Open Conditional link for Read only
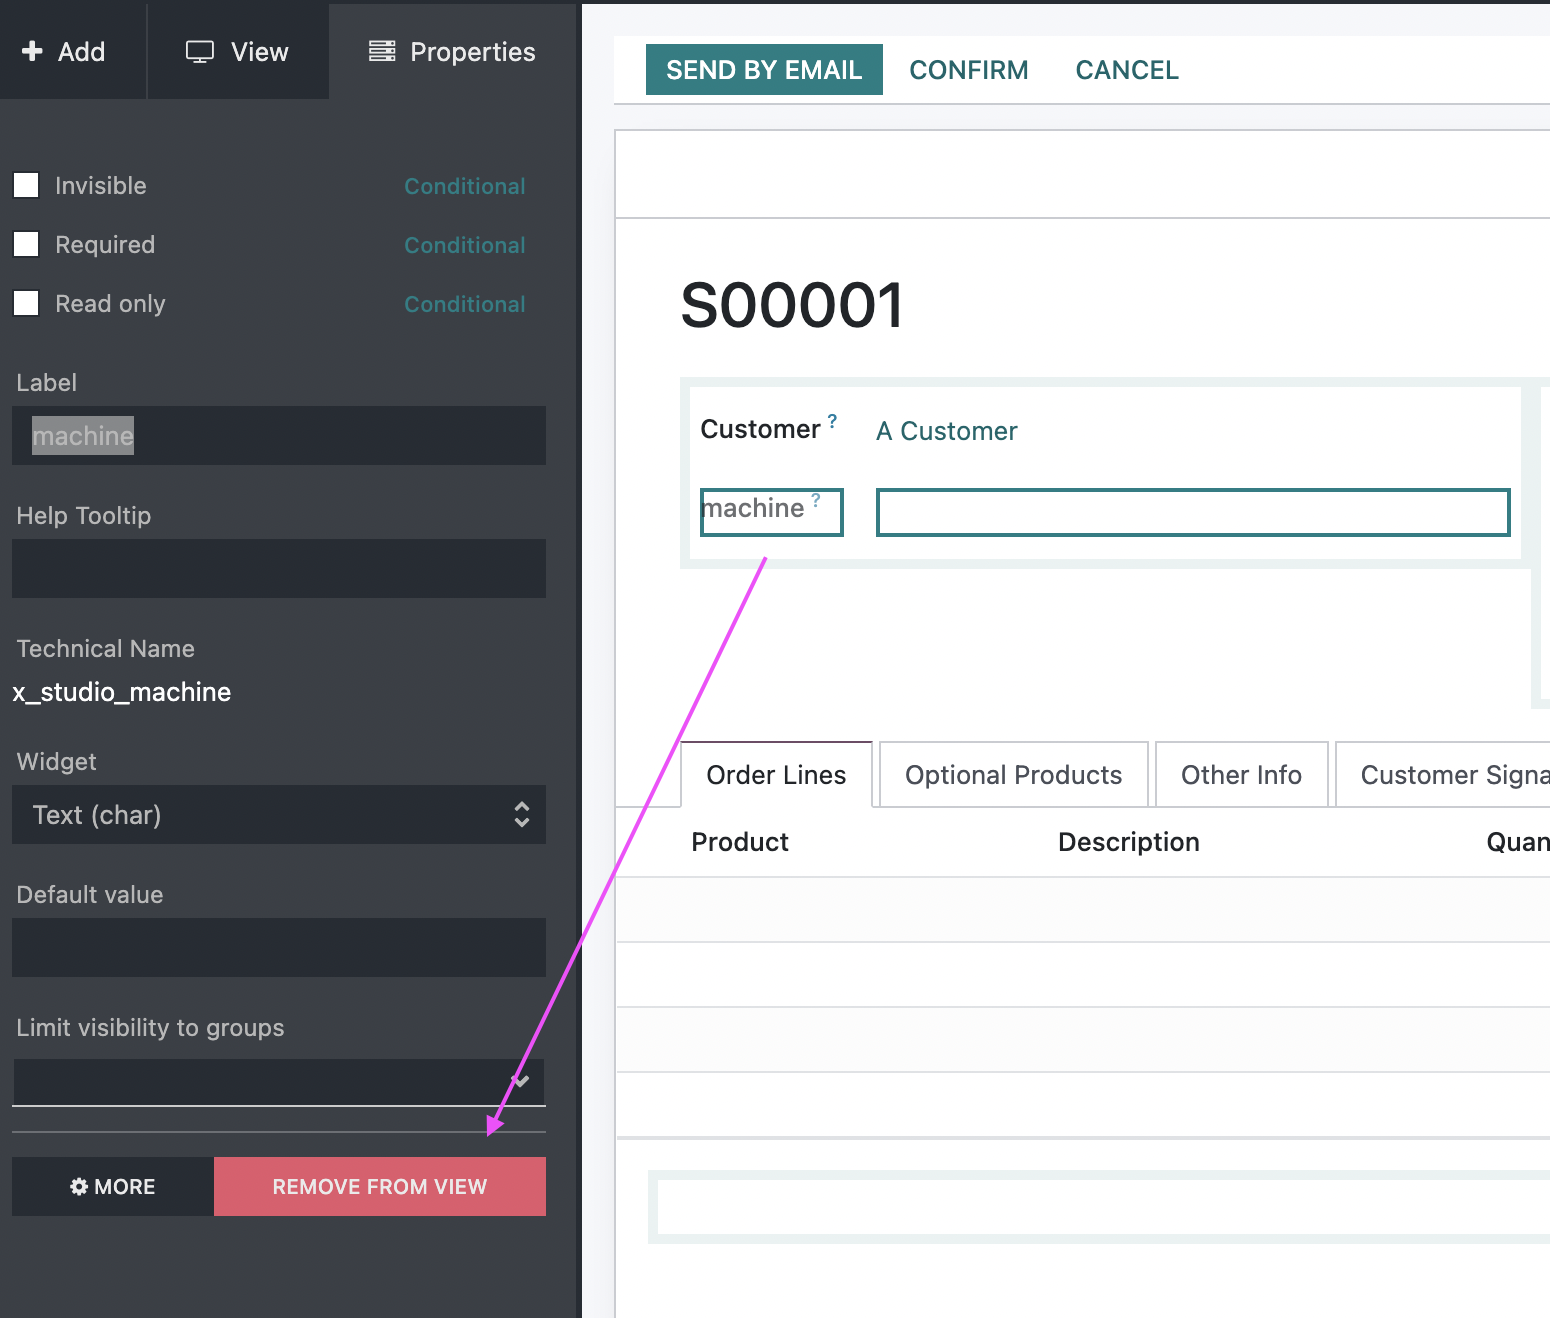This screenshot has height=1318, width=1550. (x=464, y=305)
